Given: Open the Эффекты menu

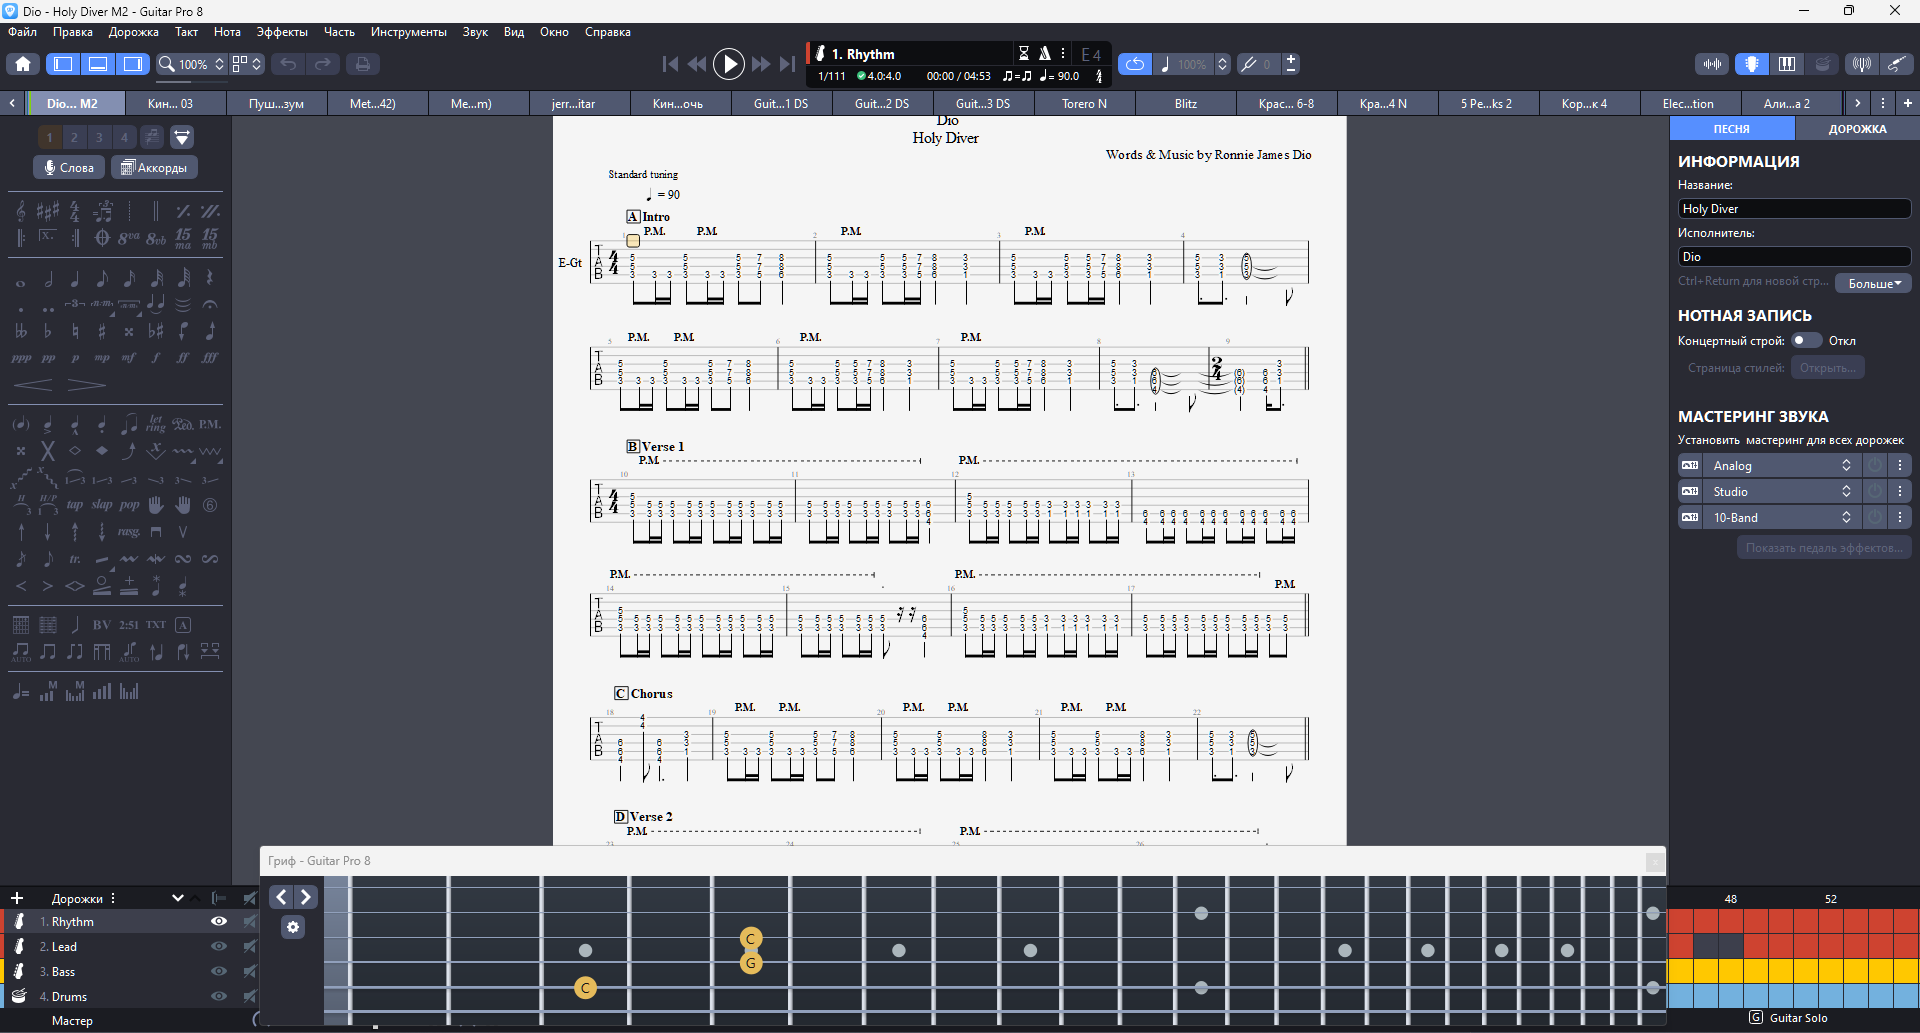Looking at the screenshot, I should (282, 32).
